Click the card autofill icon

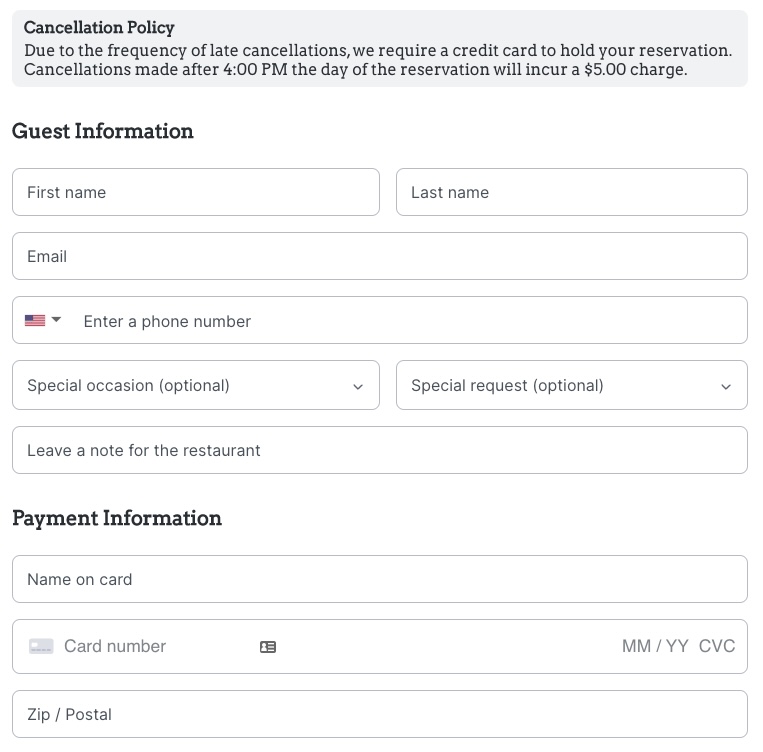268,647
